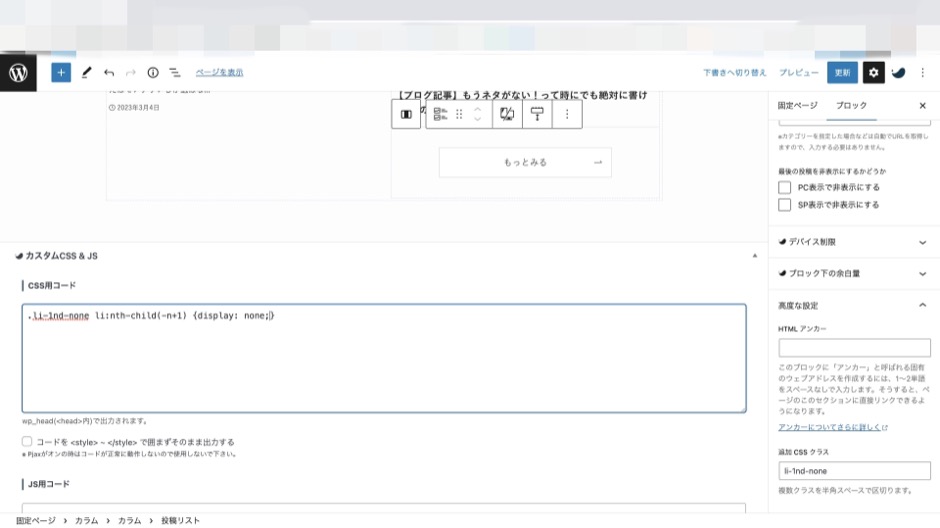The width and height of the screenshot is (940, 528).
Task: Click the paint roller style icon
Action: [x=537, y=114]
